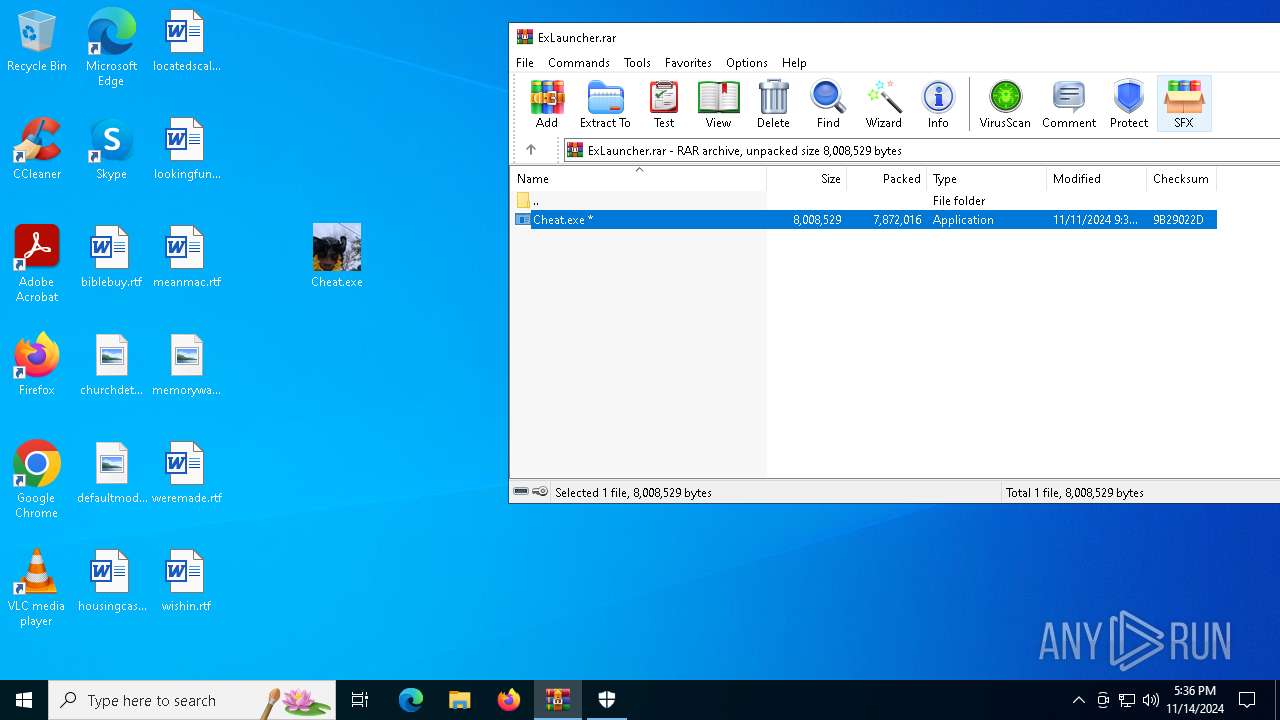Screen dimensions: 1280x720
Task: Click the Protect shield icon
Action: [x=1129, y=104]
